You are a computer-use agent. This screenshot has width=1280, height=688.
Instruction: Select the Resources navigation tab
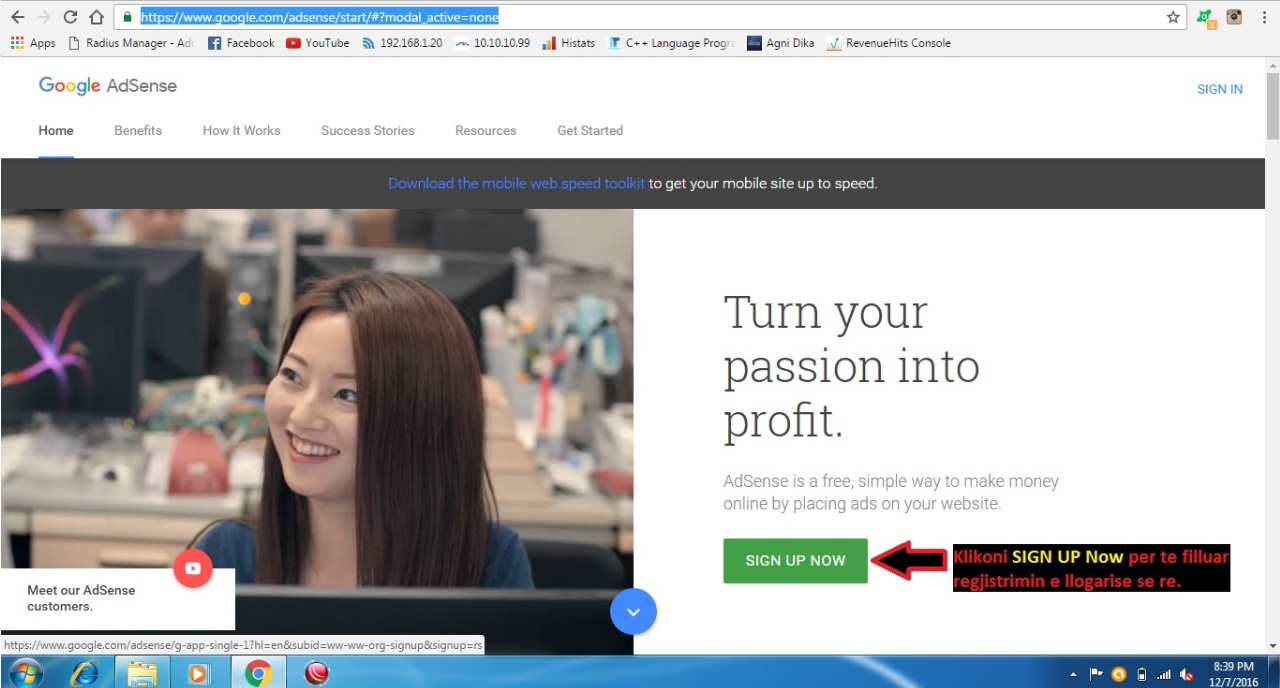pyautogui.click(x=486, y=130)
